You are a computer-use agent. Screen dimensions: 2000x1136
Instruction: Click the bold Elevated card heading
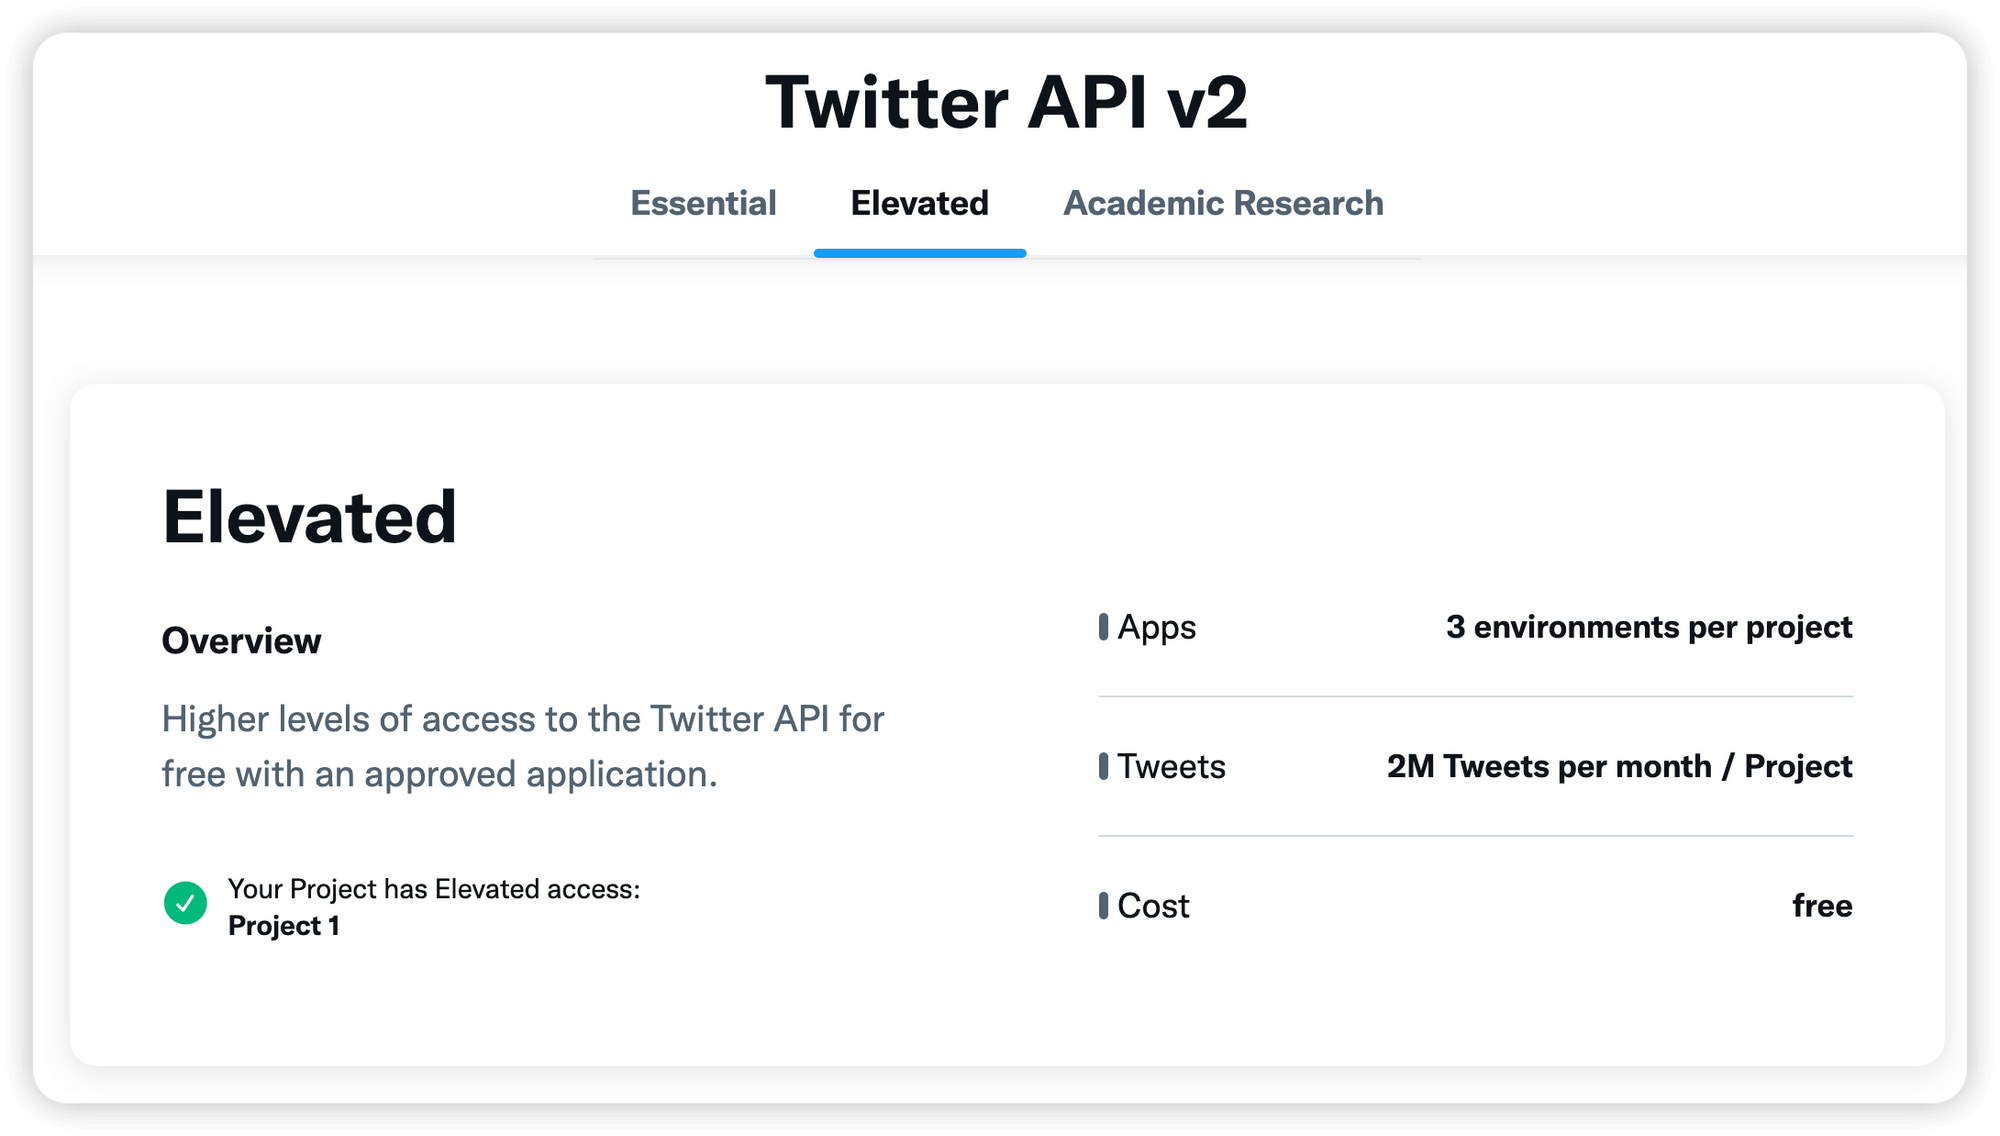311,517
